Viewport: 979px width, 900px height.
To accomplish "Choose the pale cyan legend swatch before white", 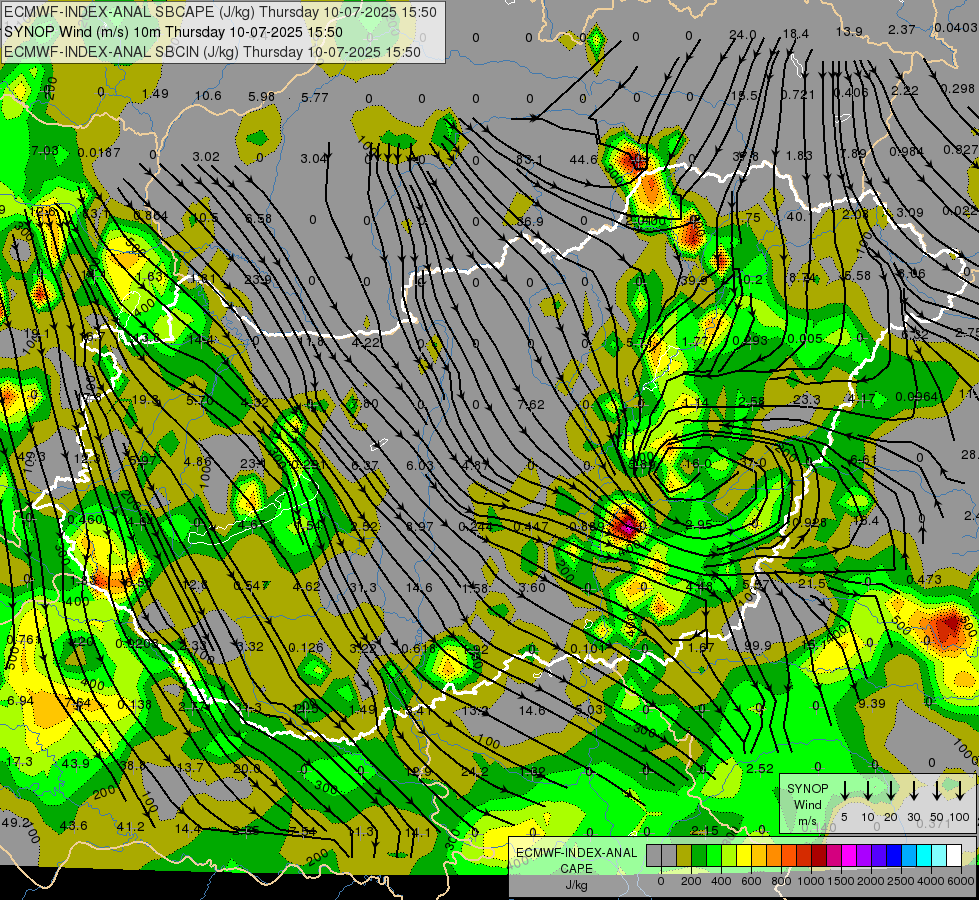I will pyautogui.click(x=938, y=855).
